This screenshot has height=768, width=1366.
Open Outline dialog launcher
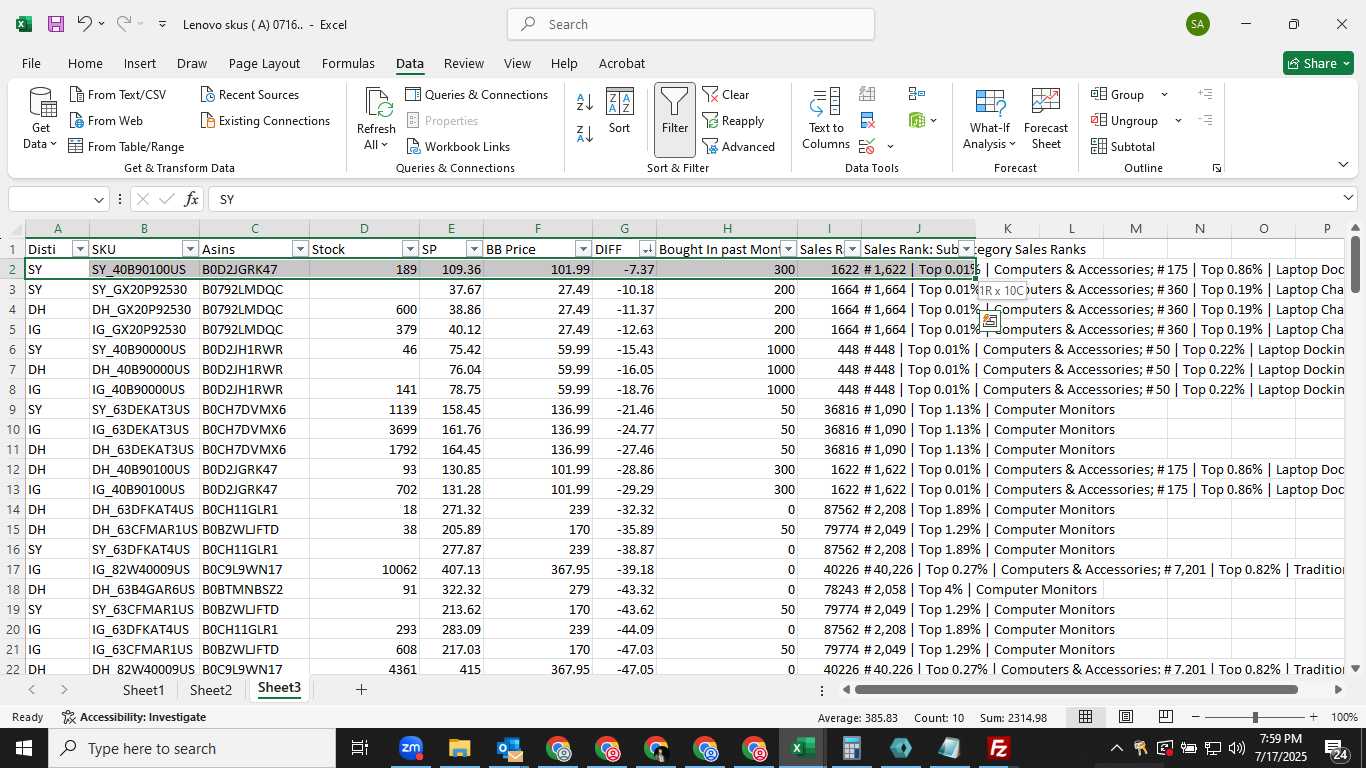click(x=1217, y=169)
